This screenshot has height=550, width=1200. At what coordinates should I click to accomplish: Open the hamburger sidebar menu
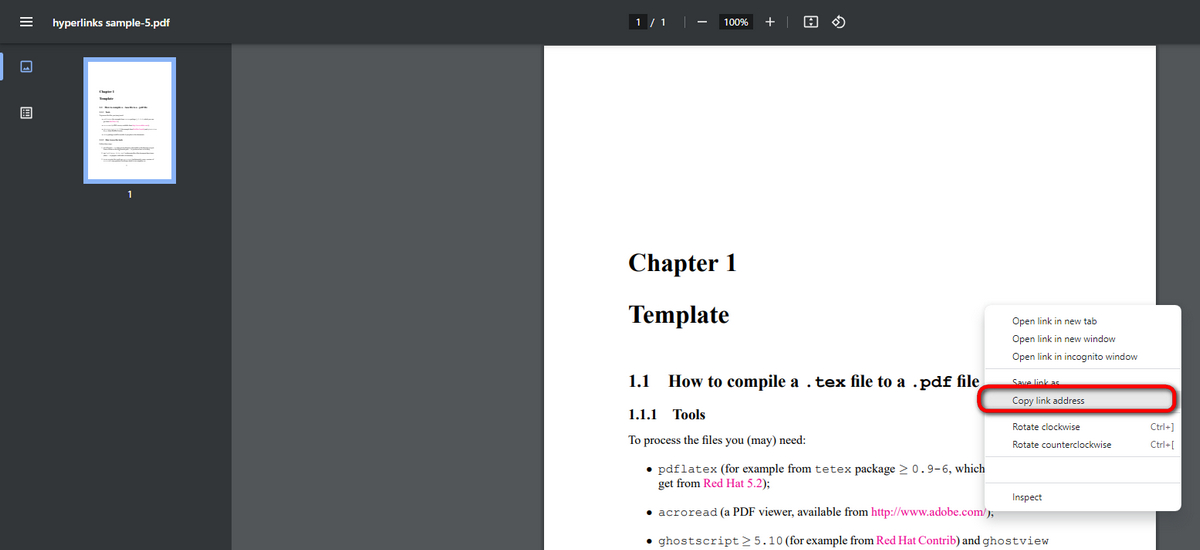click(x=26, y=22)
